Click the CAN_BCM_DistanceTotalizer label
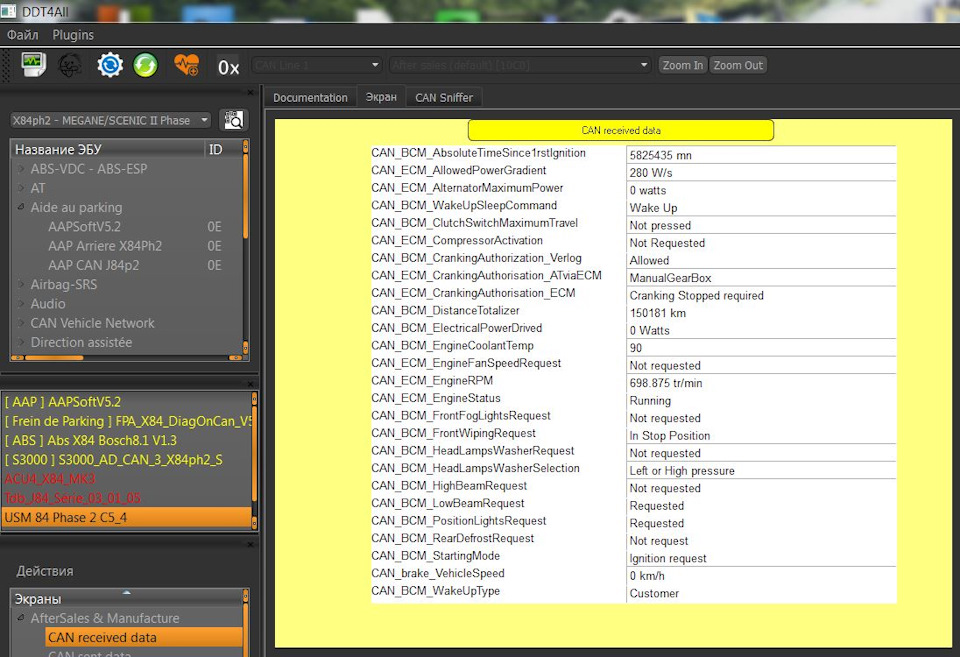The width and height of the screenshot is (960, 657). coord(445,310)
